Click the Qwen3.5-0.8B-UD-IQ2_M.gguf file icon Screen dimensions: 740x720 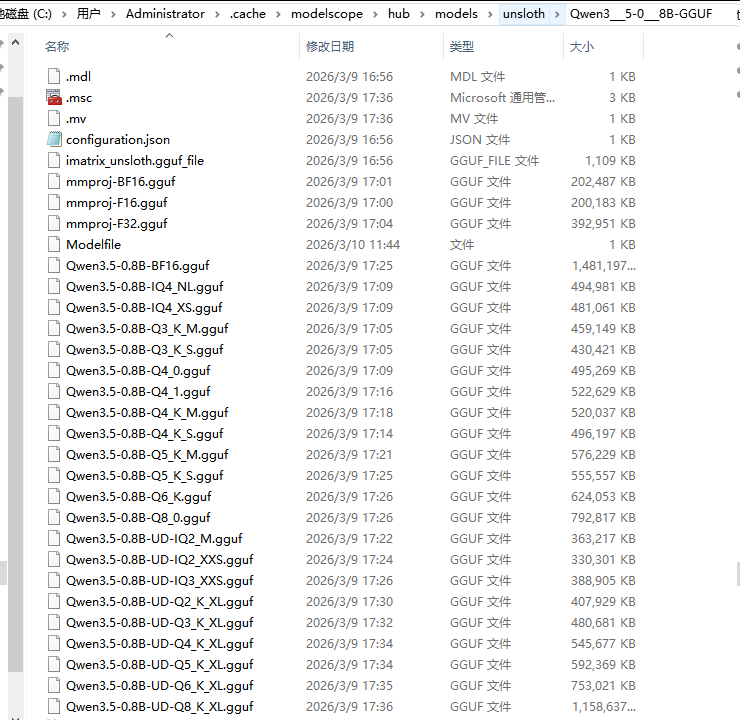click(x=54, y=538)
